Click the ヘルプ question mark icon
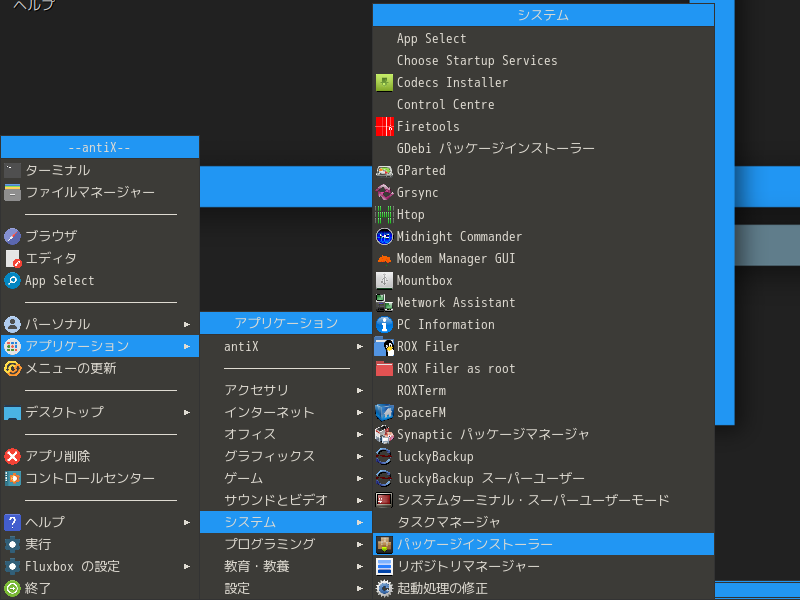 (12, 522)
